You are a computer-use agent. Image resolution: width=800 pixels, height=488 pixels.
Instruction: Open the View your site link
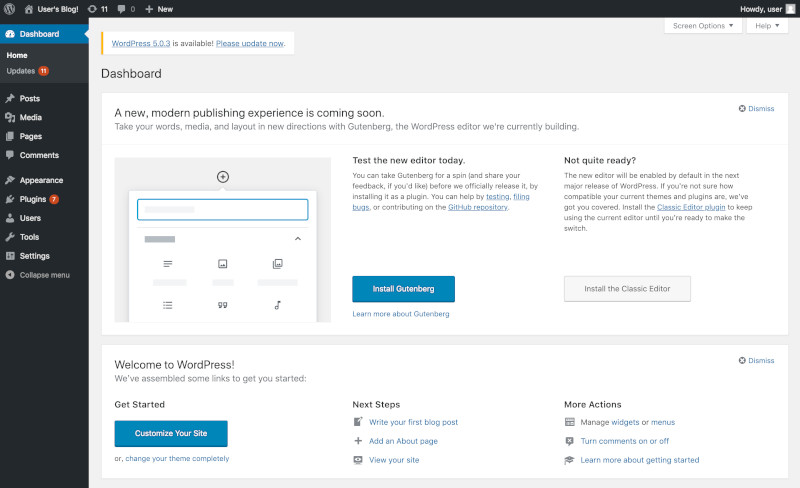(x=394, y=460)
